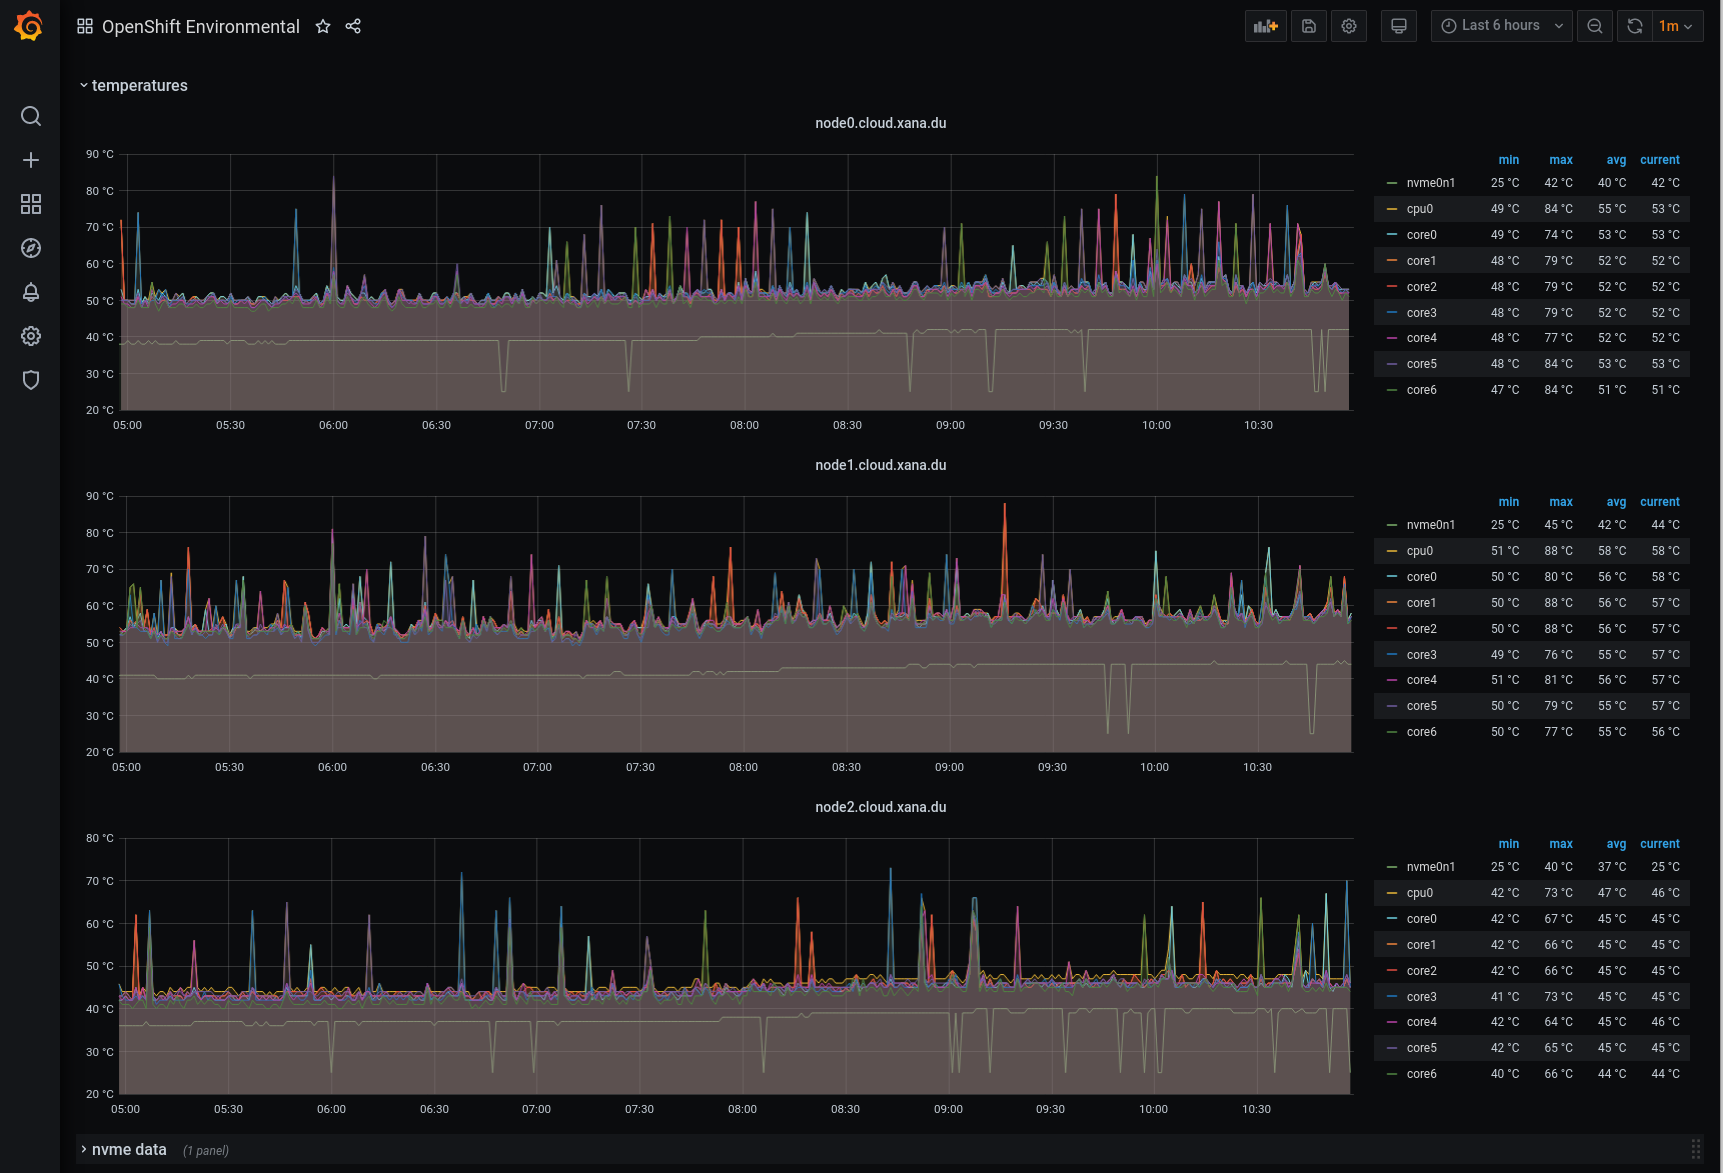The image size is (1723, 1173).
Task: Sort node0 legend by min column
Action: click(x=1508, y=160)
